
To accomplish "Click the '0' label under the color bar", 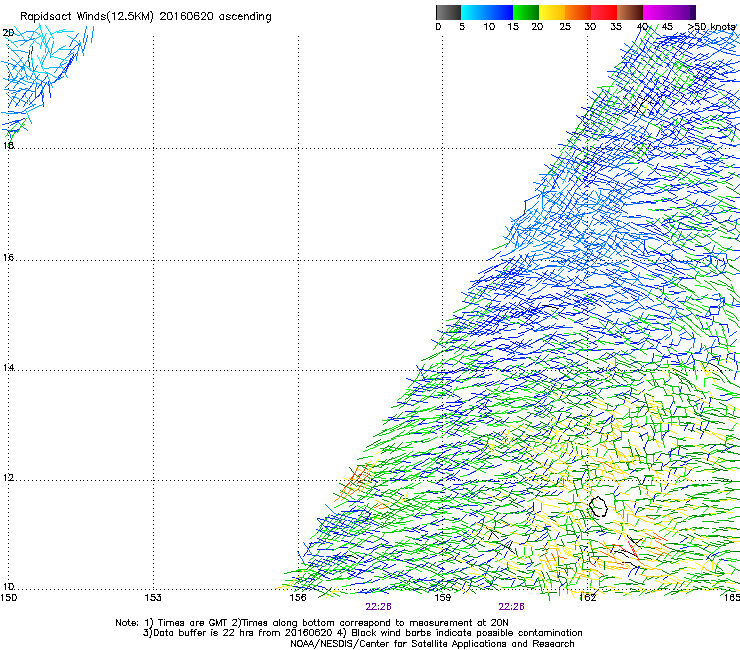I will coord(438,26).
